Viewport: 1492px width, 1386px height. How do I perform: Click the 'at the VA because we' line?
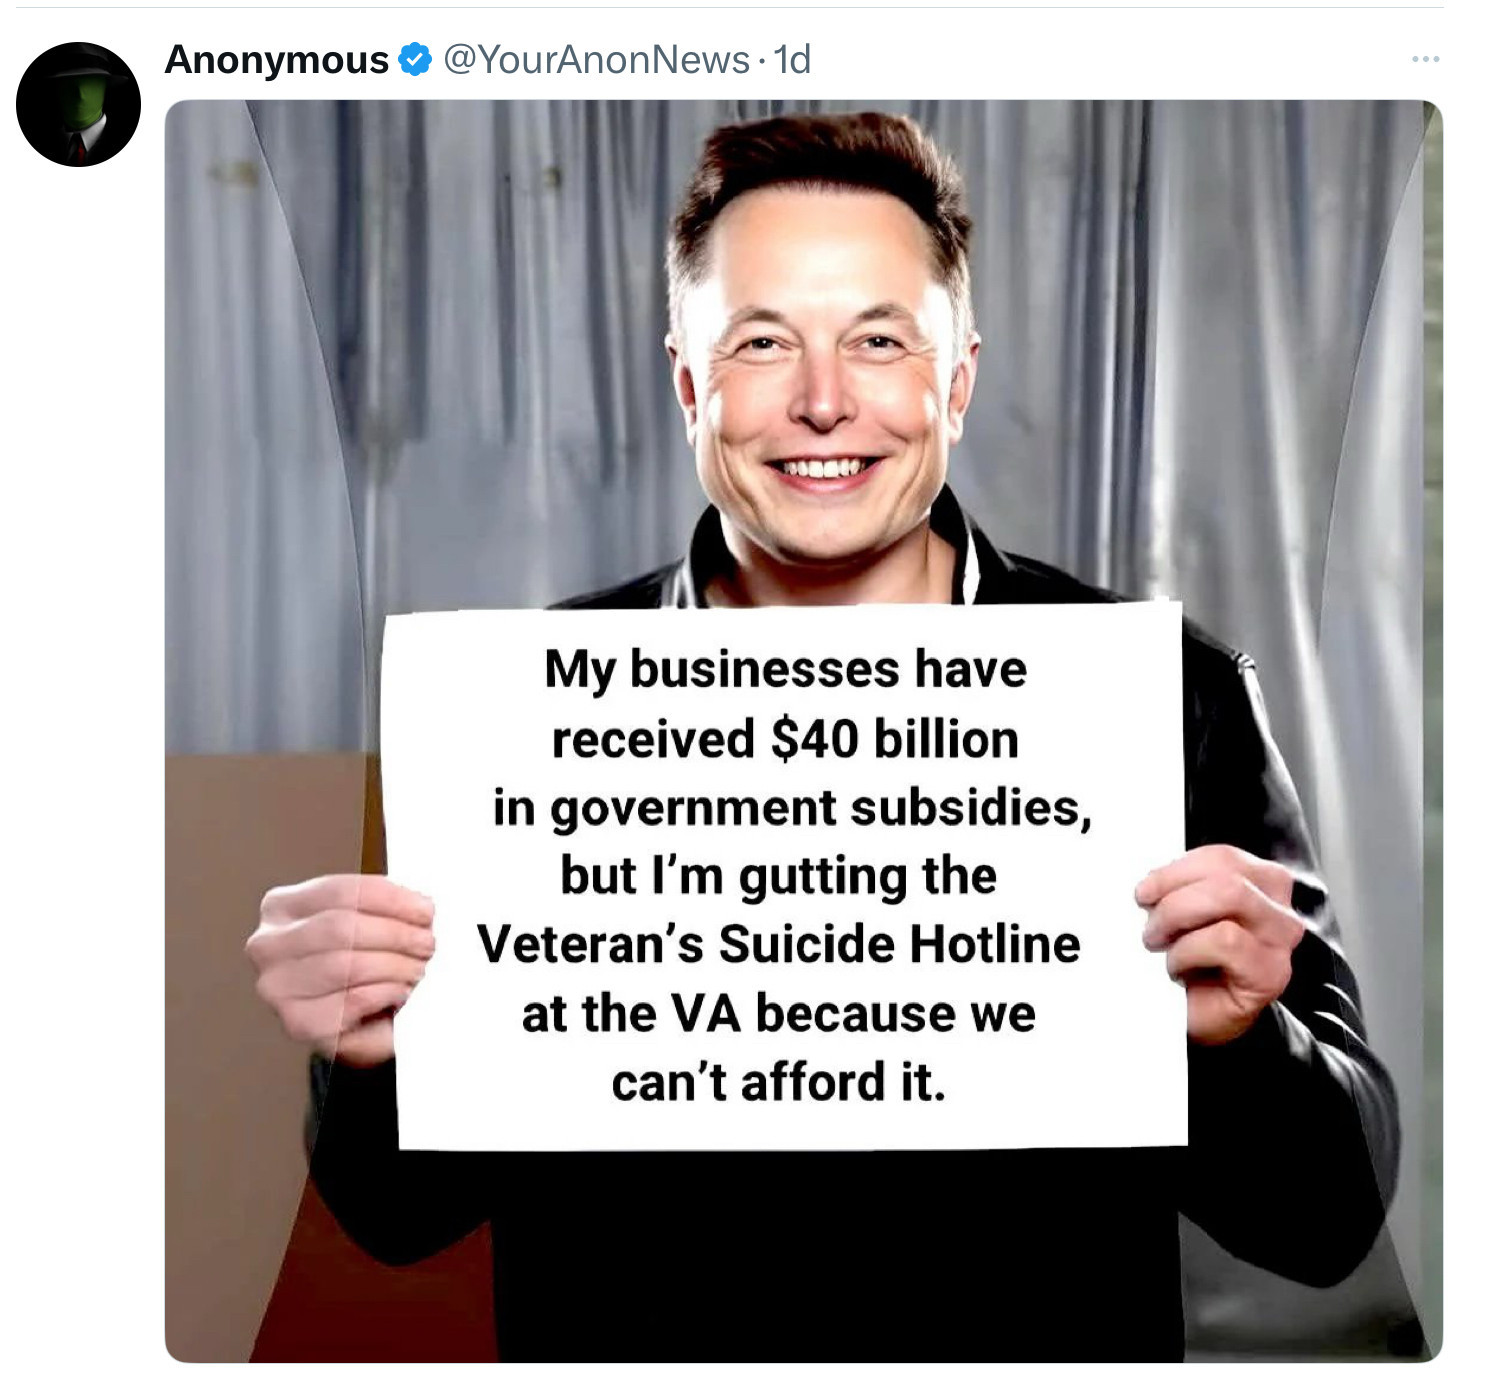[x=779, y=1013]
